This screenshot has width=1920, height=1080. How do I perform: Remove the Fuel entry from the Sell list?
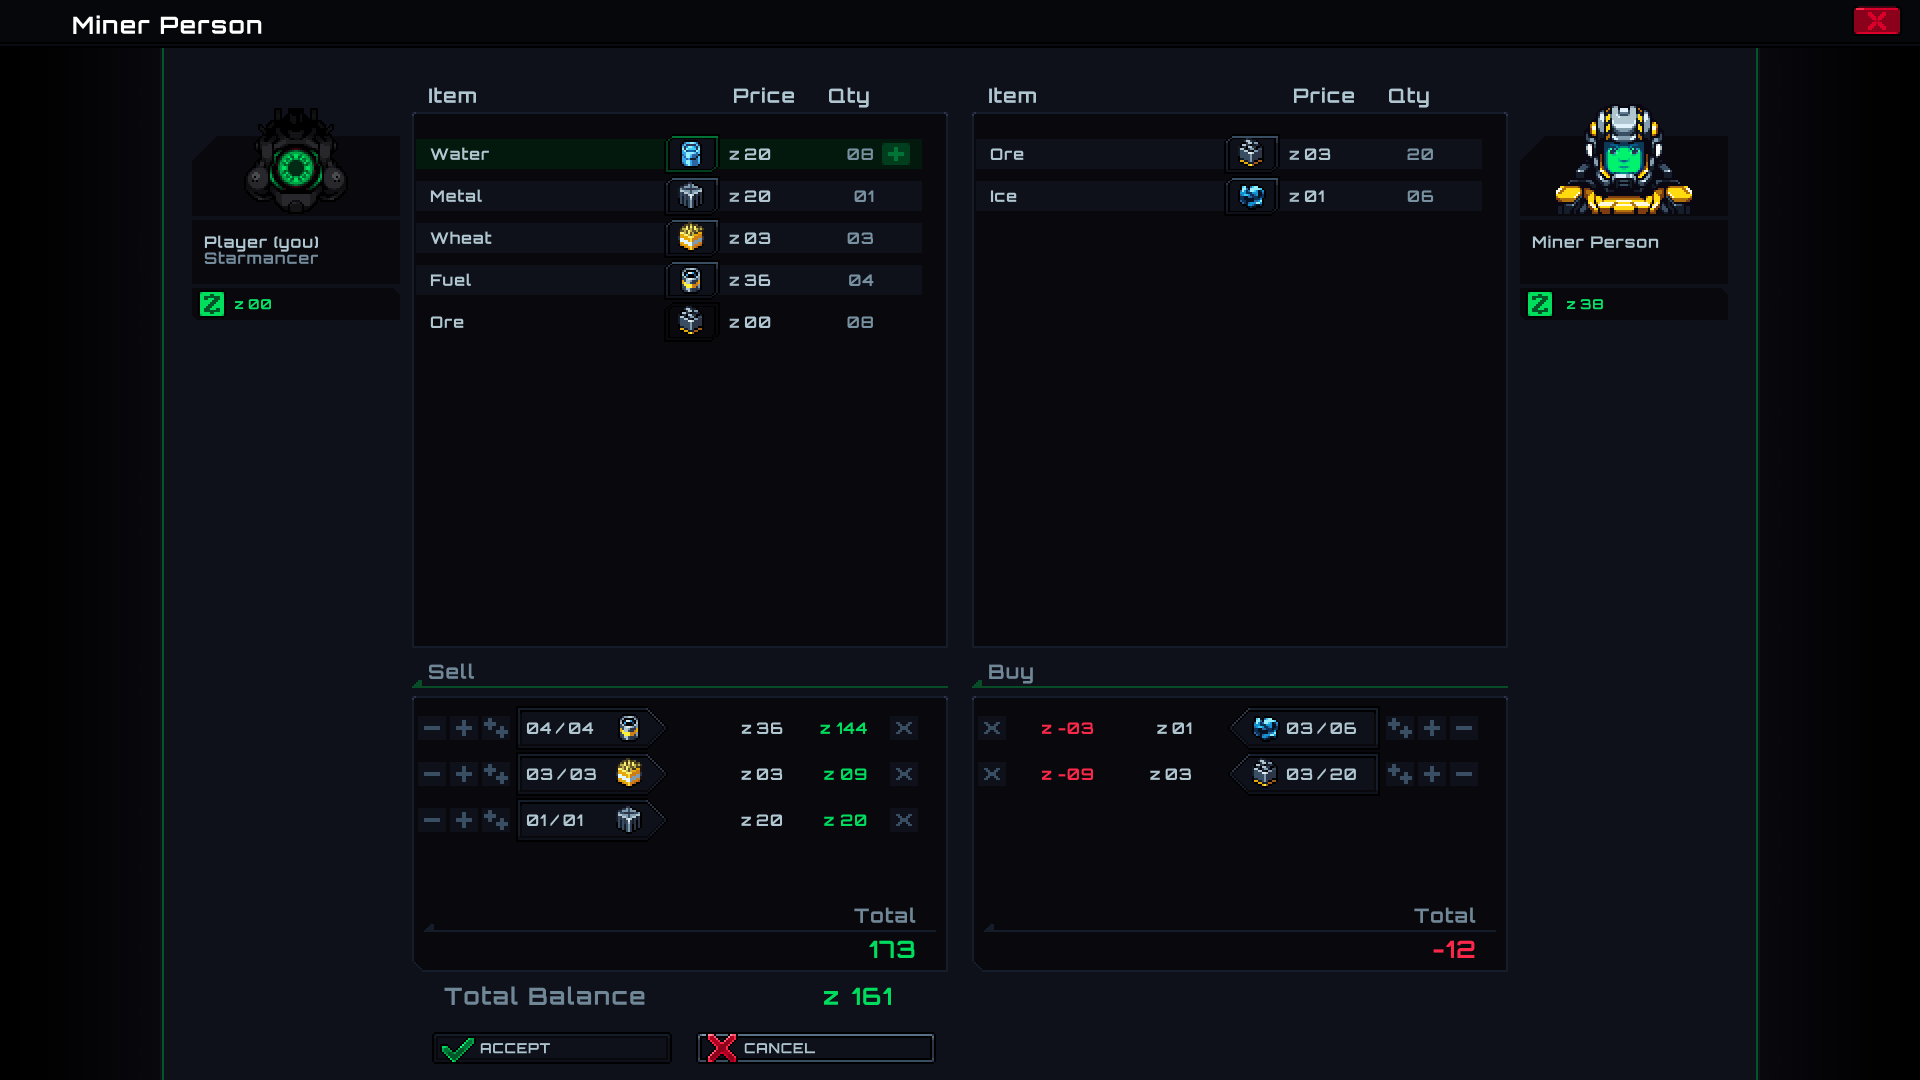point(904,728)
